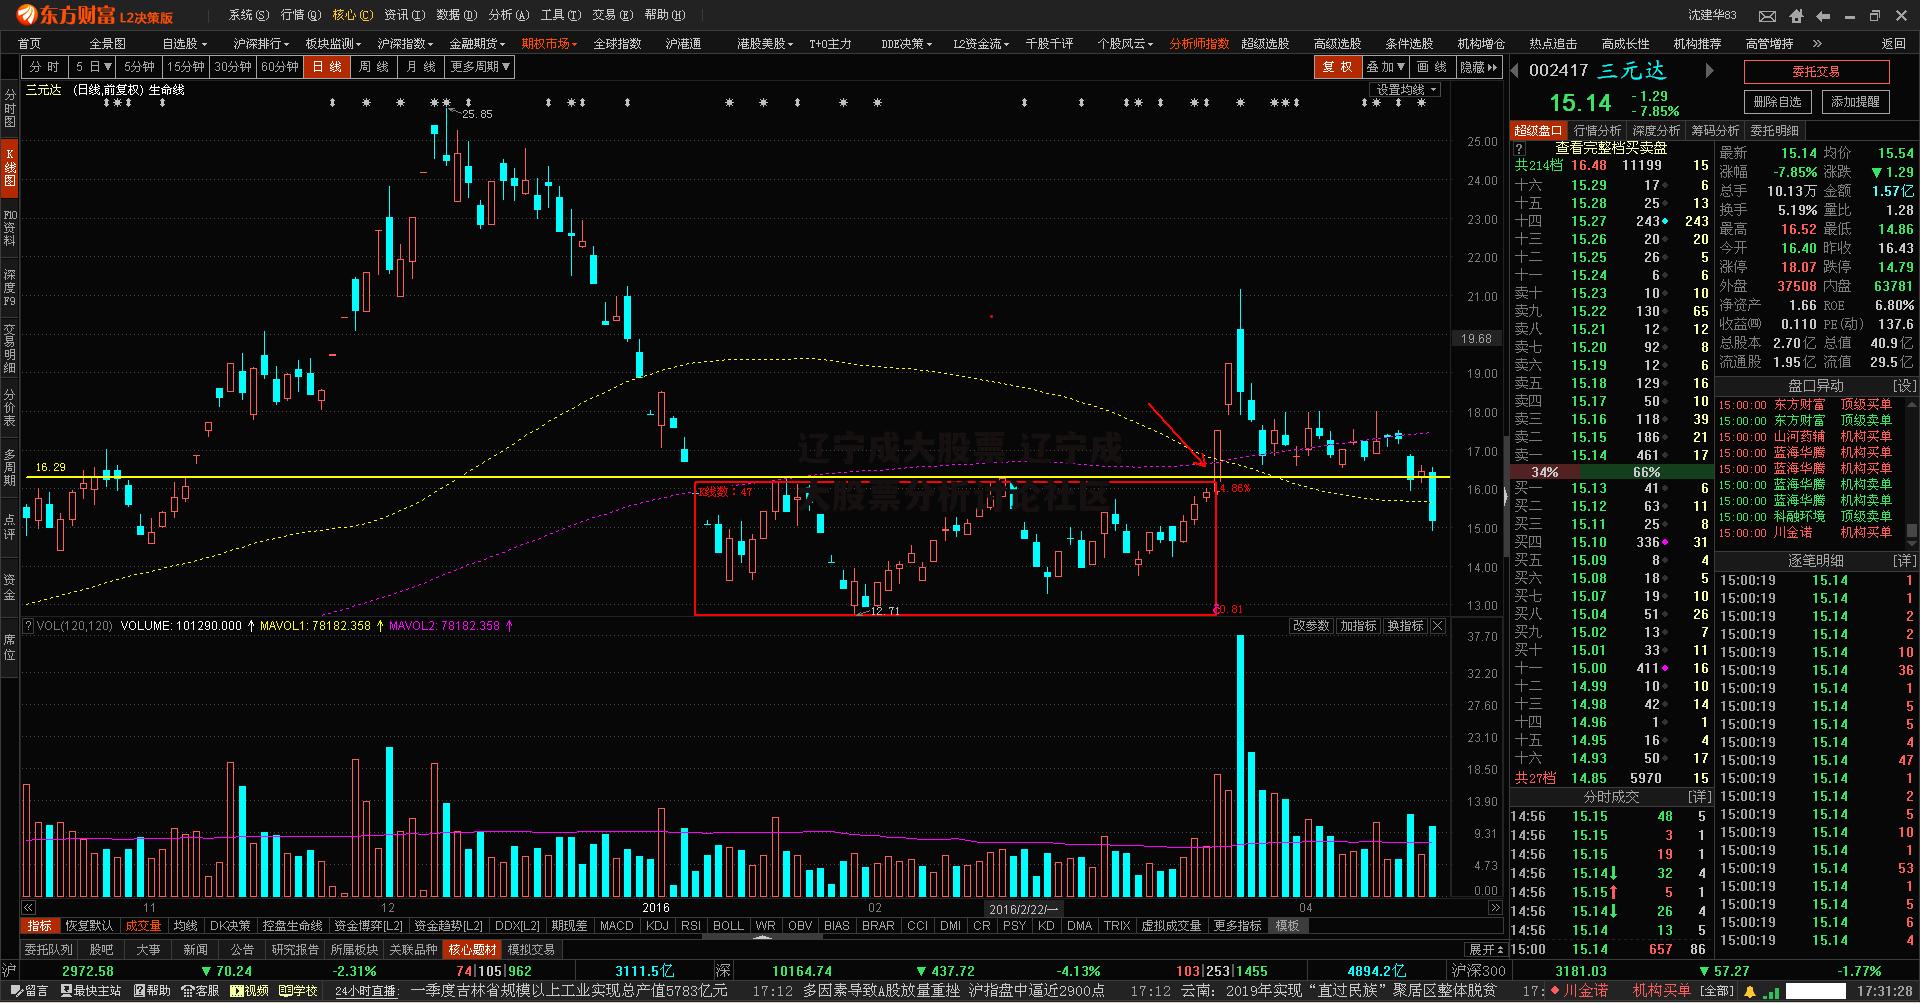Click 查看完整档买卖盘 link

click(1611, 148)
